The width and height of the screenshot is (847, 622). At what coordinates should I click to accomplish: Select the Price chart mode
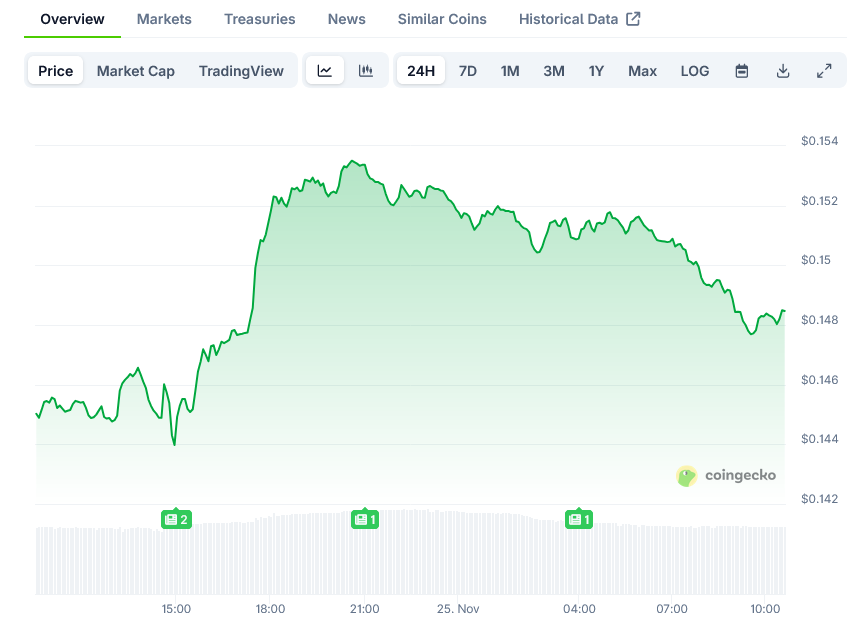point(56,71)
